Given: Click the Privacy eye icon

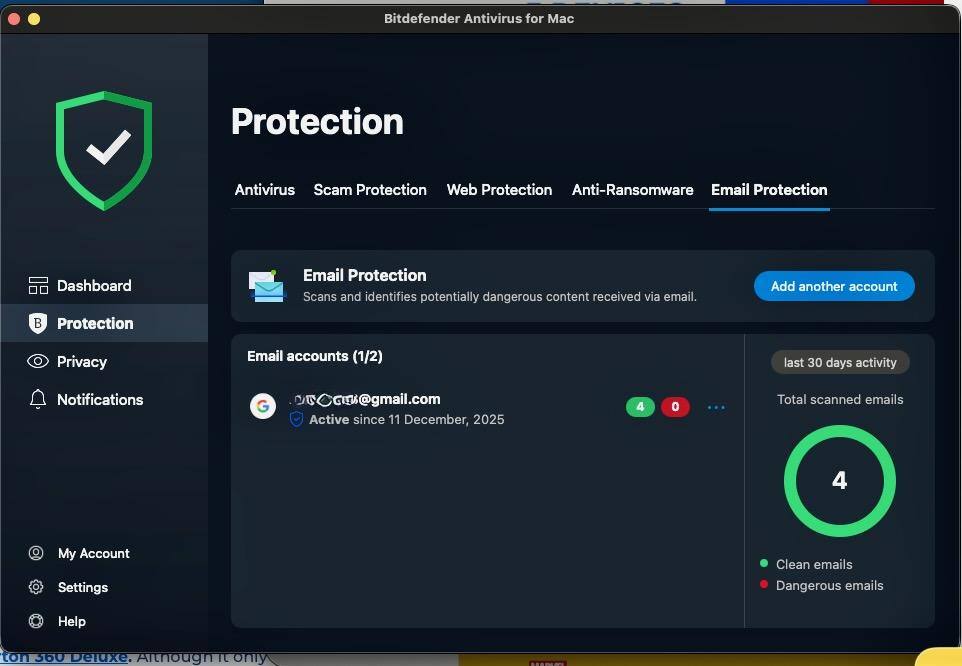Looking at the screenshot, I should tap(38, 362).
